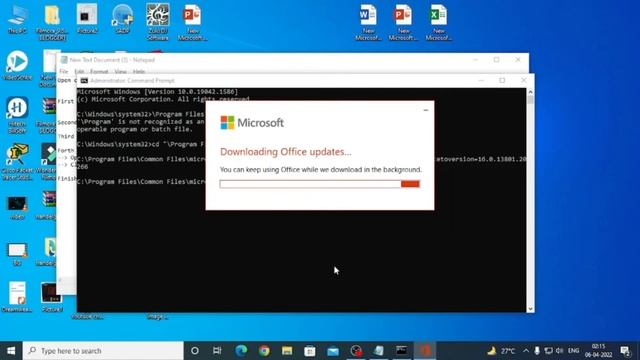This screenshot has height=360, width=640.
Task: Open the Video desktop file icon
Action: click(x=17, y=208)
